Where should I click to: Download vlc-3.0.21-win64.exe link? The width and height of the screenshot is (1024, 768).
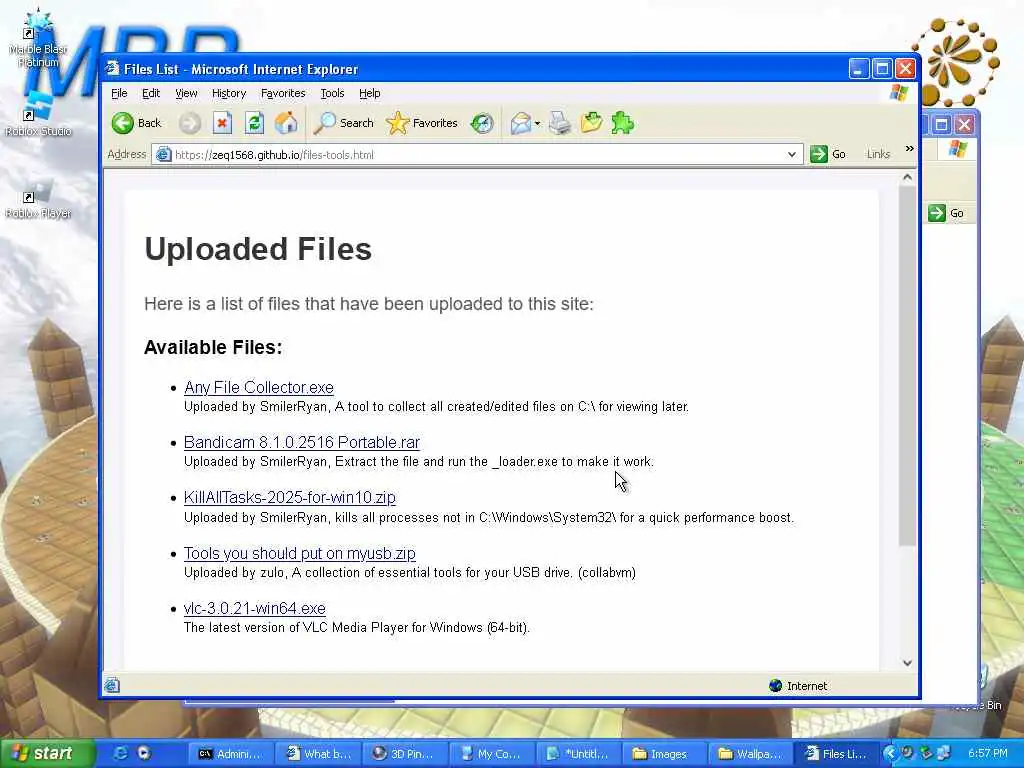[x=255, y=608]
